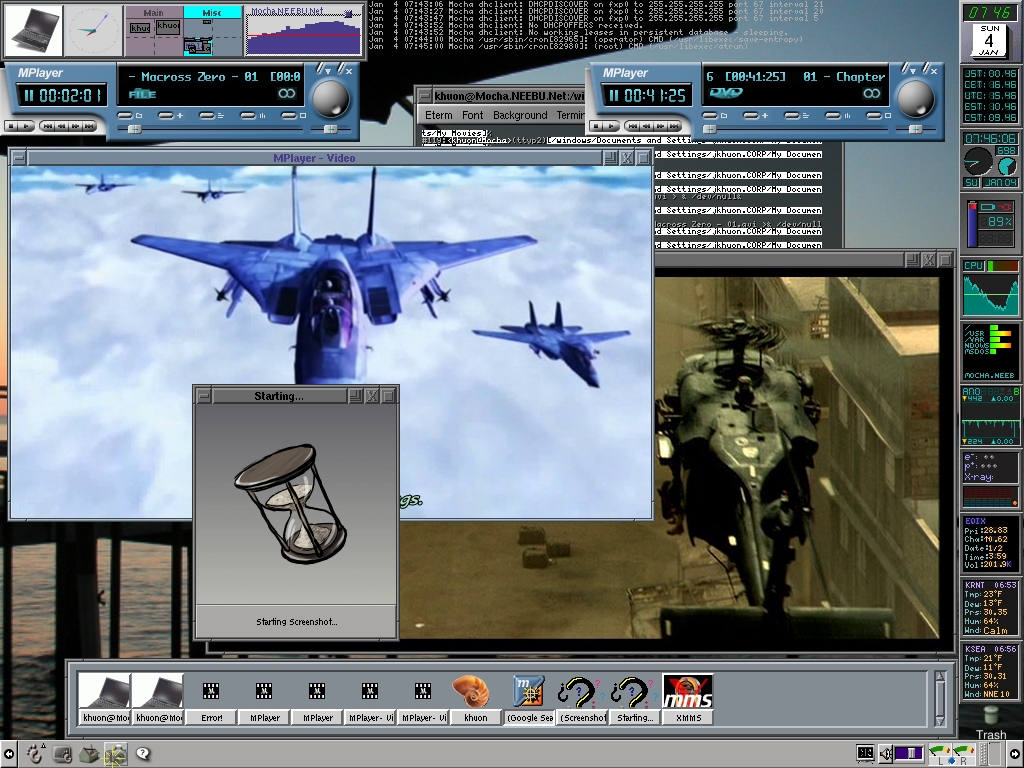Click seek bar handle in Macross Zero MPlayer
This screenshot has width=1024, height=768.
point(135,129)
